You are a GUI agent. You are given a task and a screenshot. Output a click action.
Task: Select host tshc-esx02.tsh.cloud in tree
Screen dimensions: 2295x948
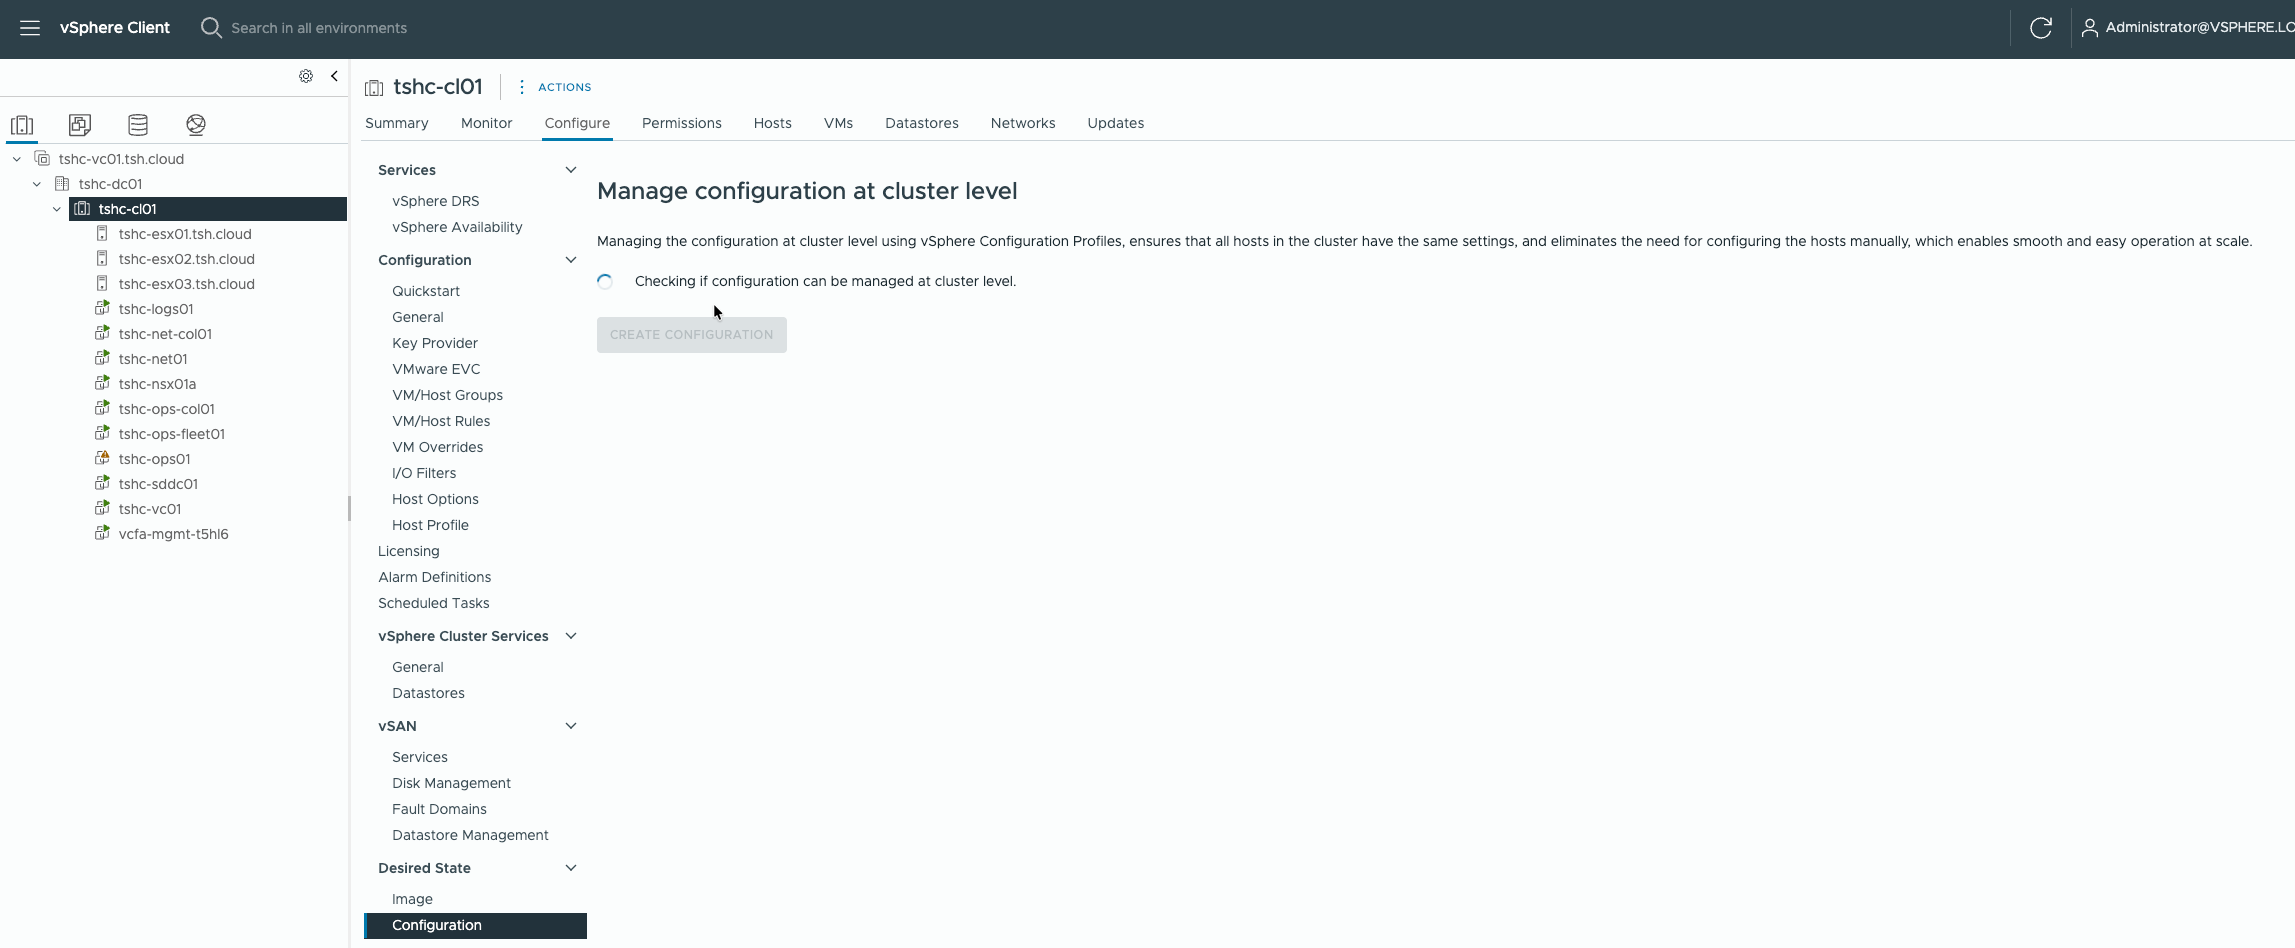[186, 259]
